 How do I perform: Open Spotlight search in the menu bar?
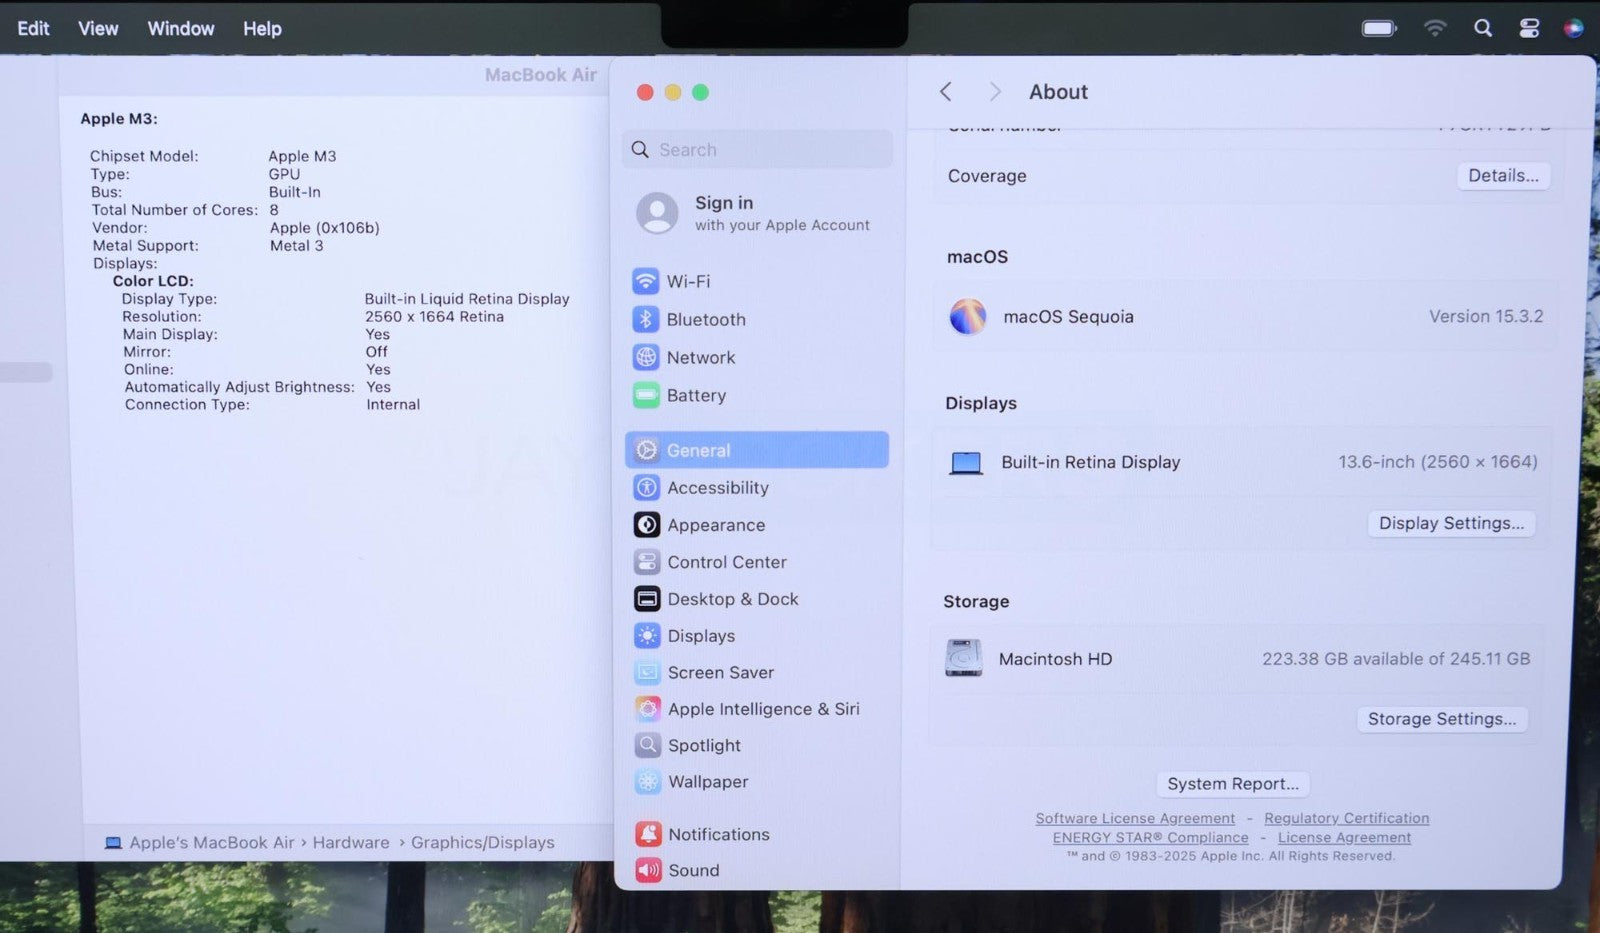(1483, 28)
